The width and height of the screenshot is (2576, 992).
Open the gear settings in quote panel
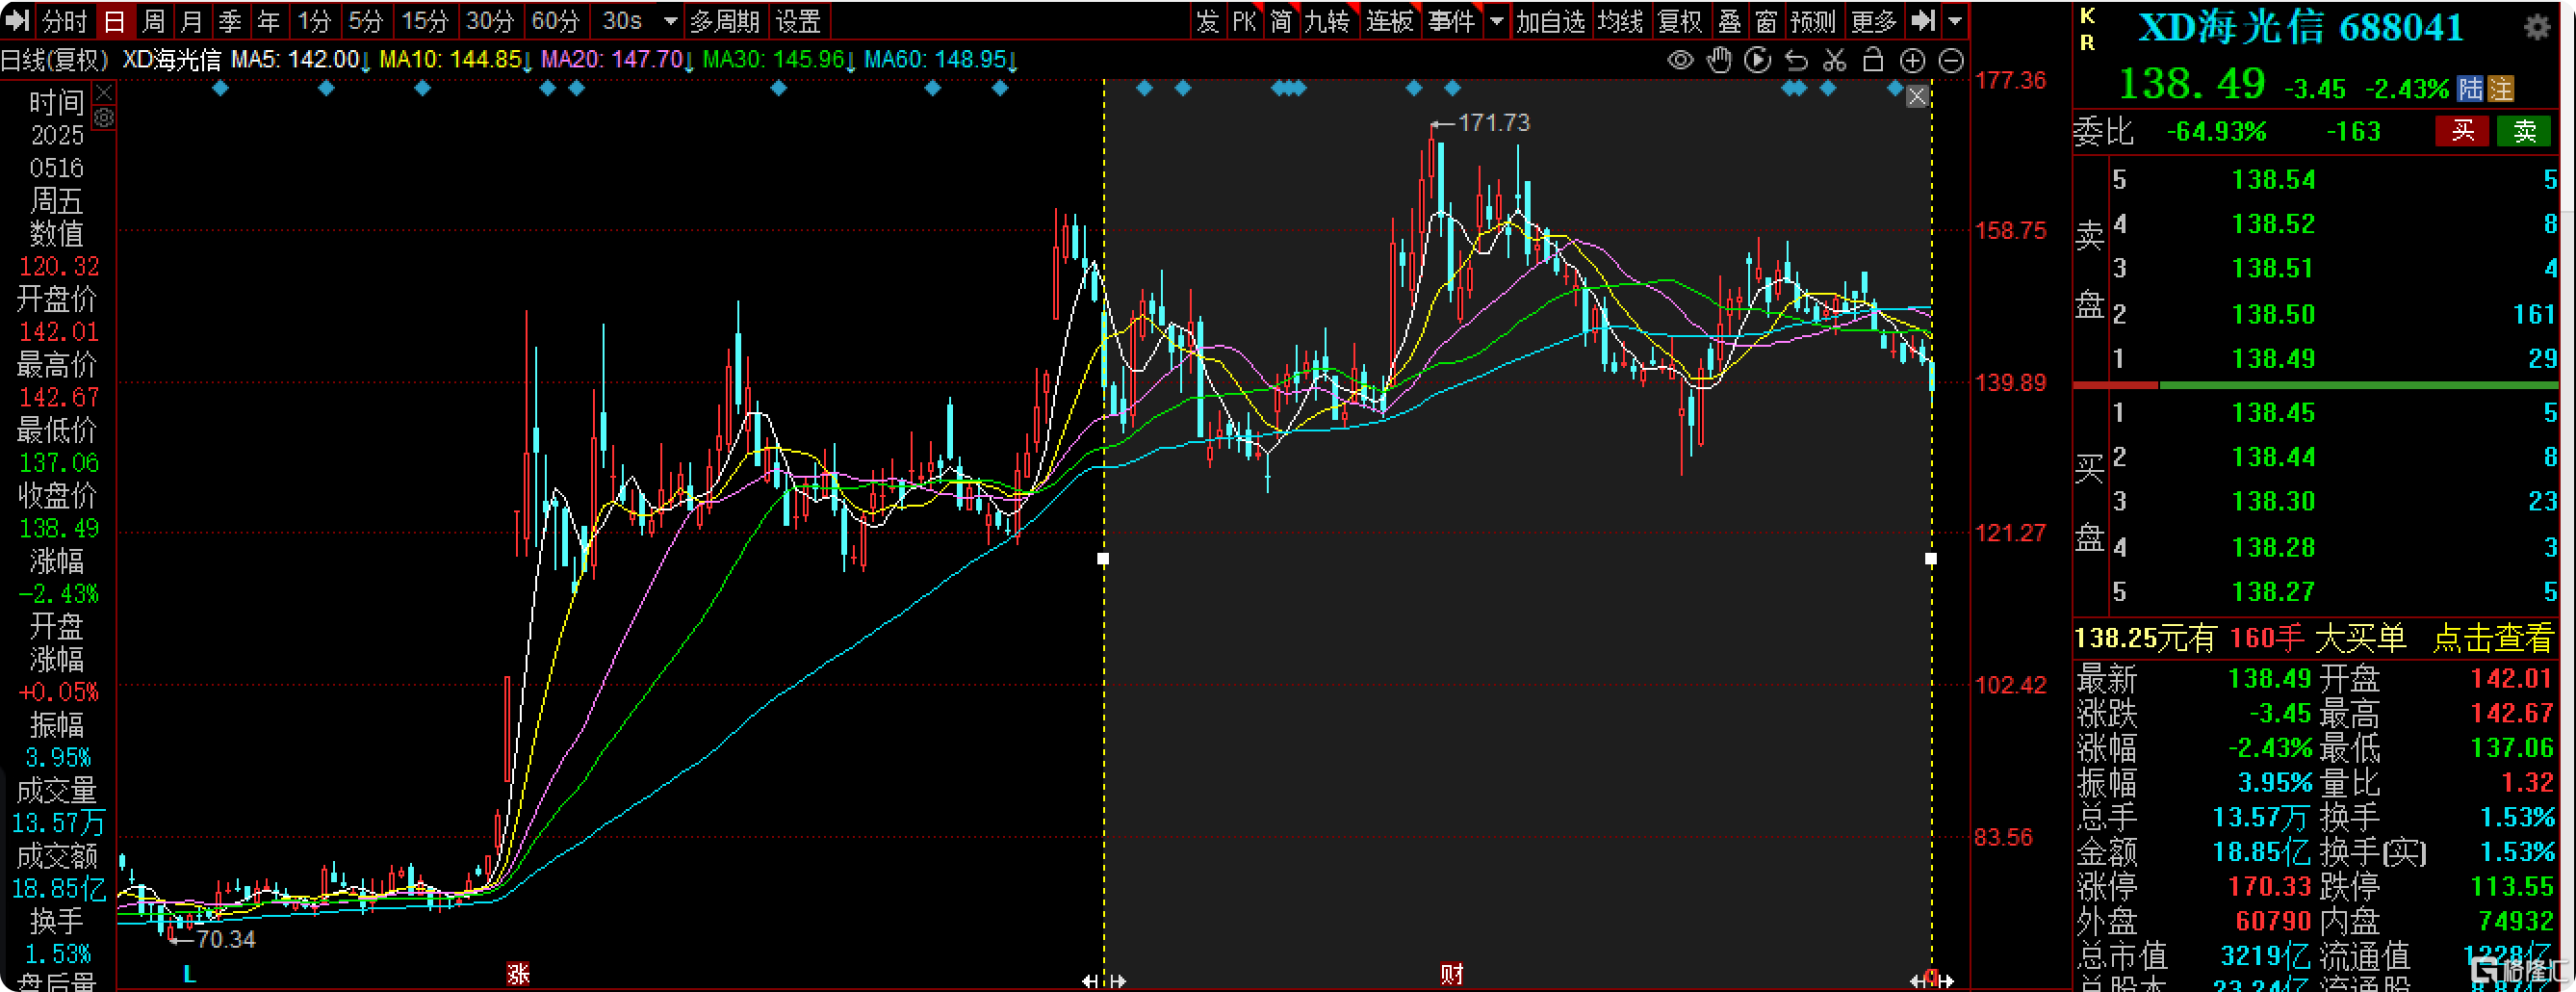pos(2537,27)
